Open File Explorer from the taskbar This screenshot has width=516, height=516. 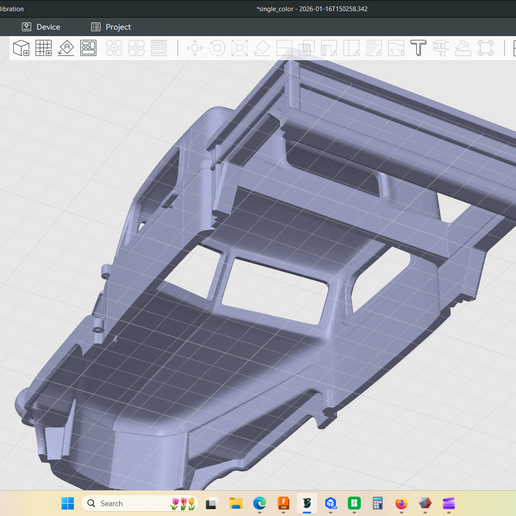click(x=236, y=504)
